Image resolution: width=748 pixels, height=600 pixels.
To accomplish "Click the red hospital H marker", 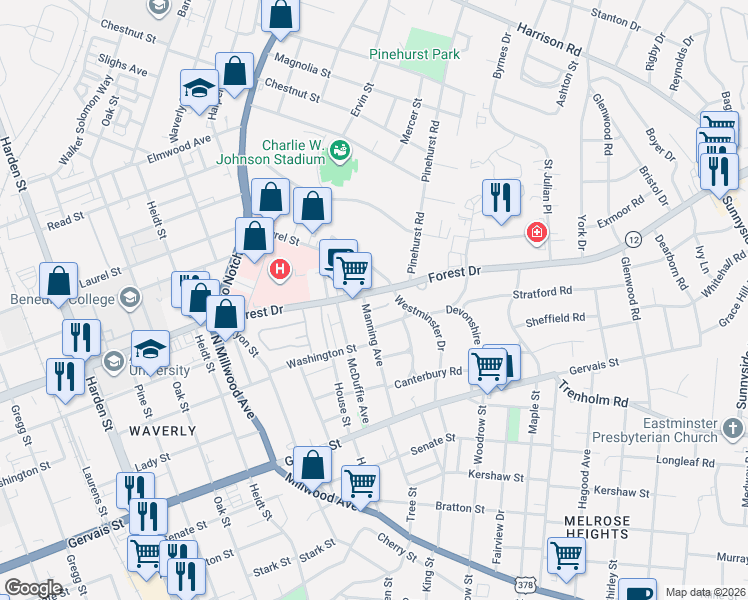I will [280, 269].
